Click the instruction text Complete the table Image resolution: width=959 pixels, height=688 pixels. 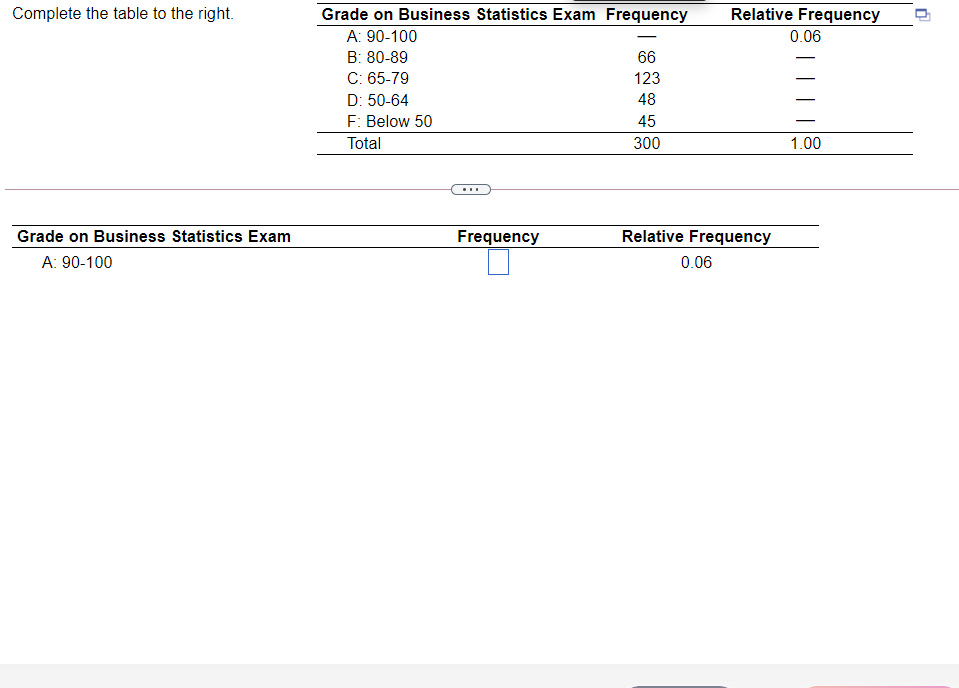pos(121,13)
